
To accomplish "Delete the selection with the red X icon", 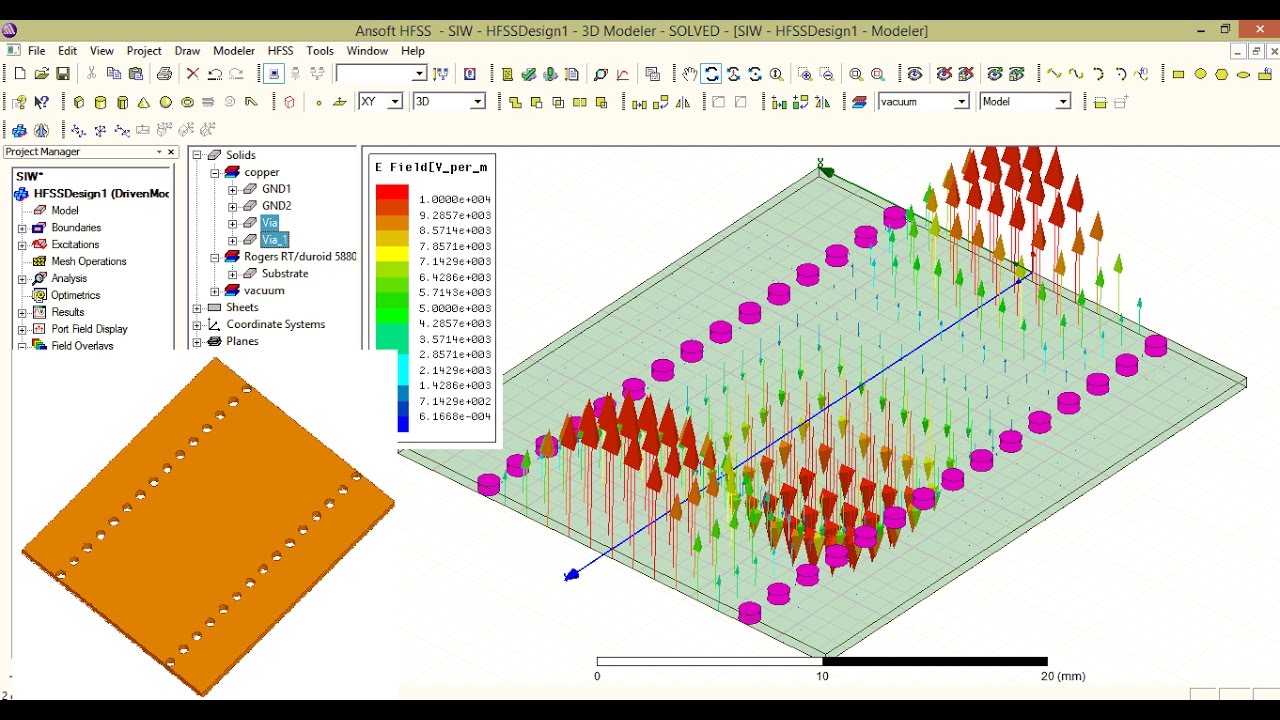I will tap(193, 74).
